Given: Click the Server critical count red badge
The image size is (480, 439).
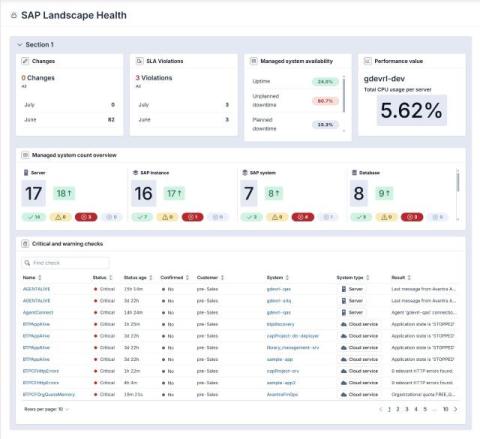Looking at the screenshot, I should [x=86, y=217].
